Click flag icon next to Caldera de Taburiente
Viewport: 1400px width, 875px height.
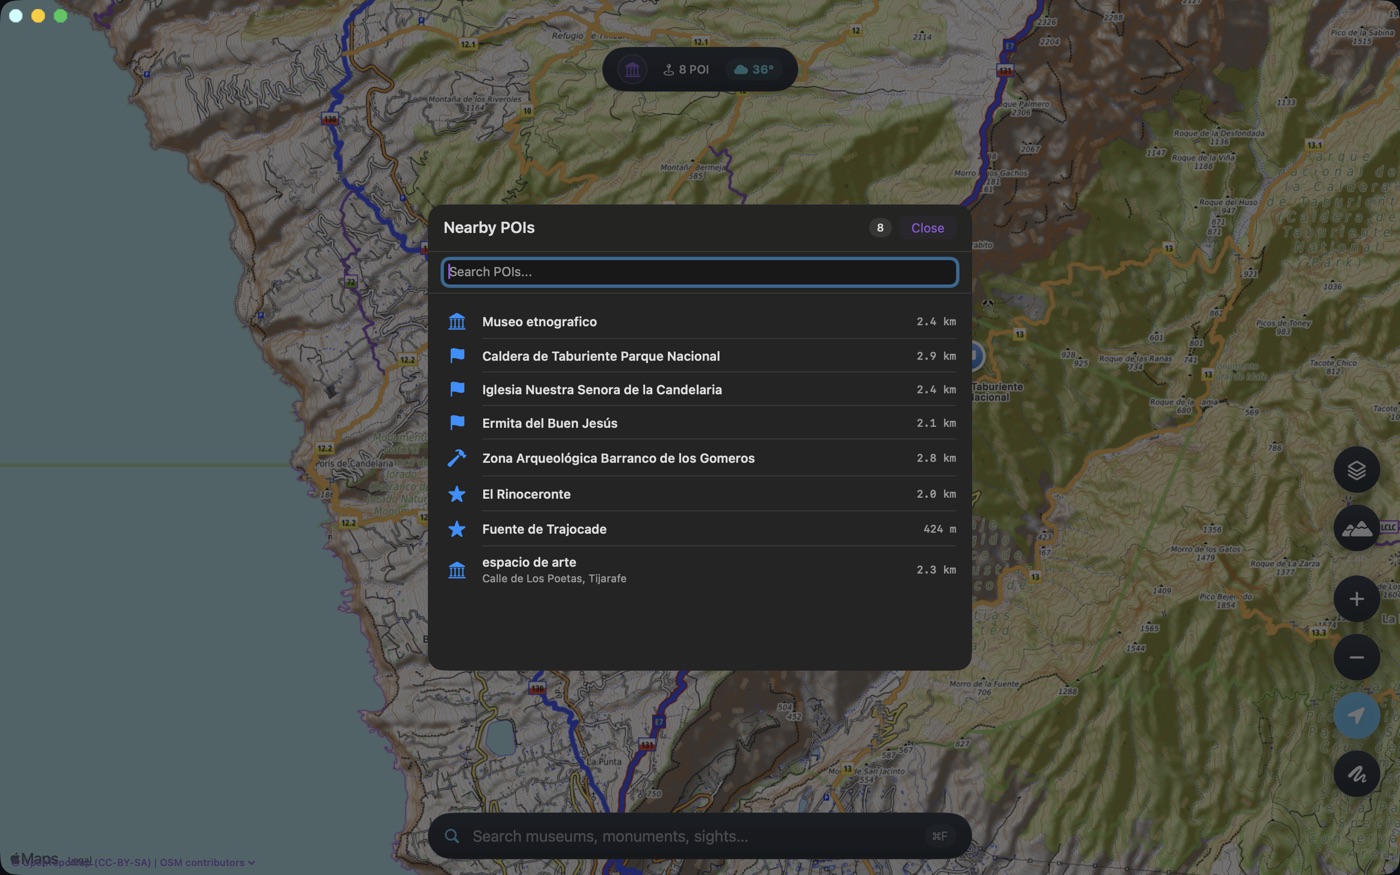(x=457, y=356)
